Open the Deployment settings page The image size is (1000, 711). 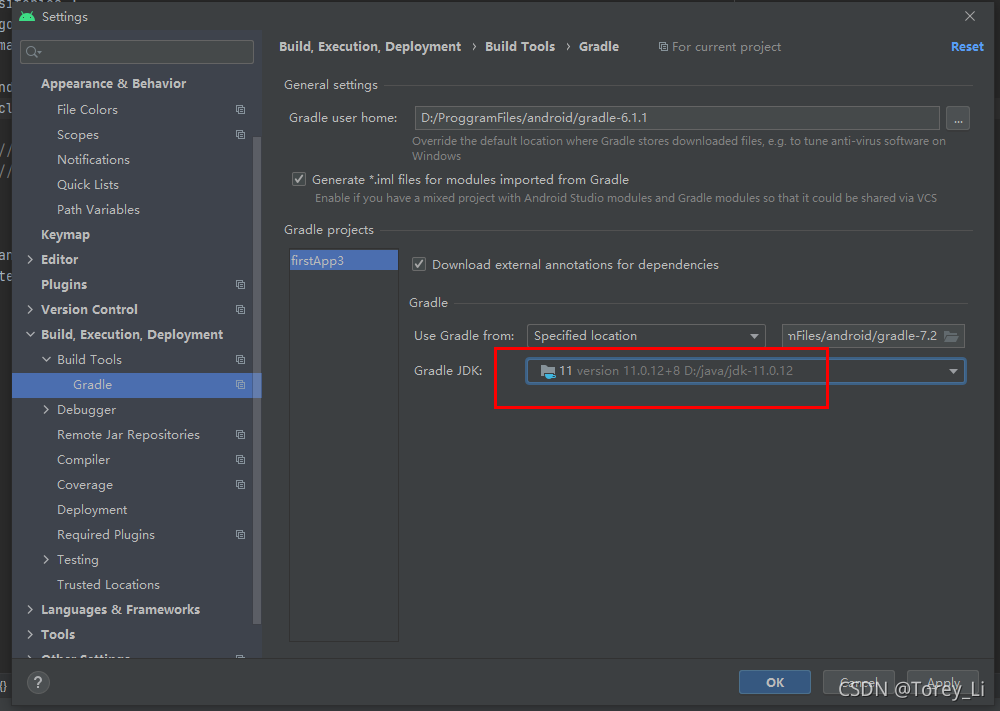(92, 509)
